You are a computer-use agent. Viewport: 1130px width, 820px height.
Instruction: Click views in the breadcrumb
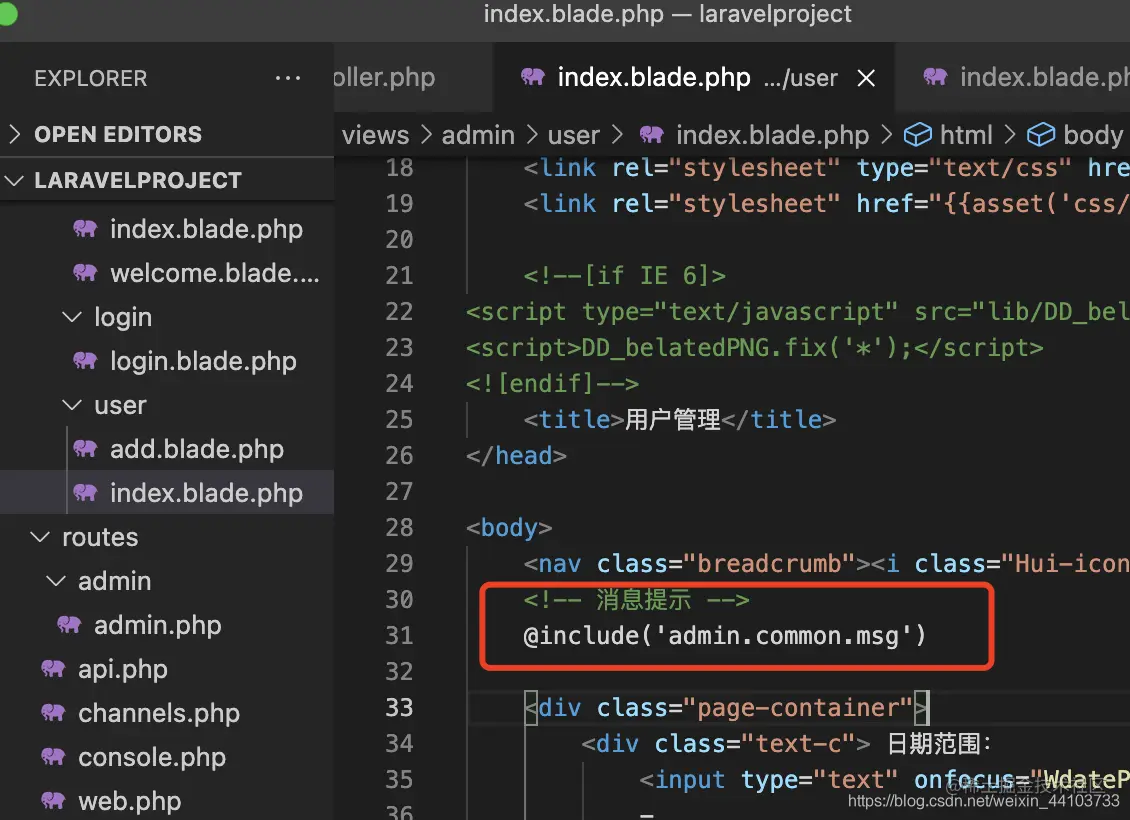point(375,135)
